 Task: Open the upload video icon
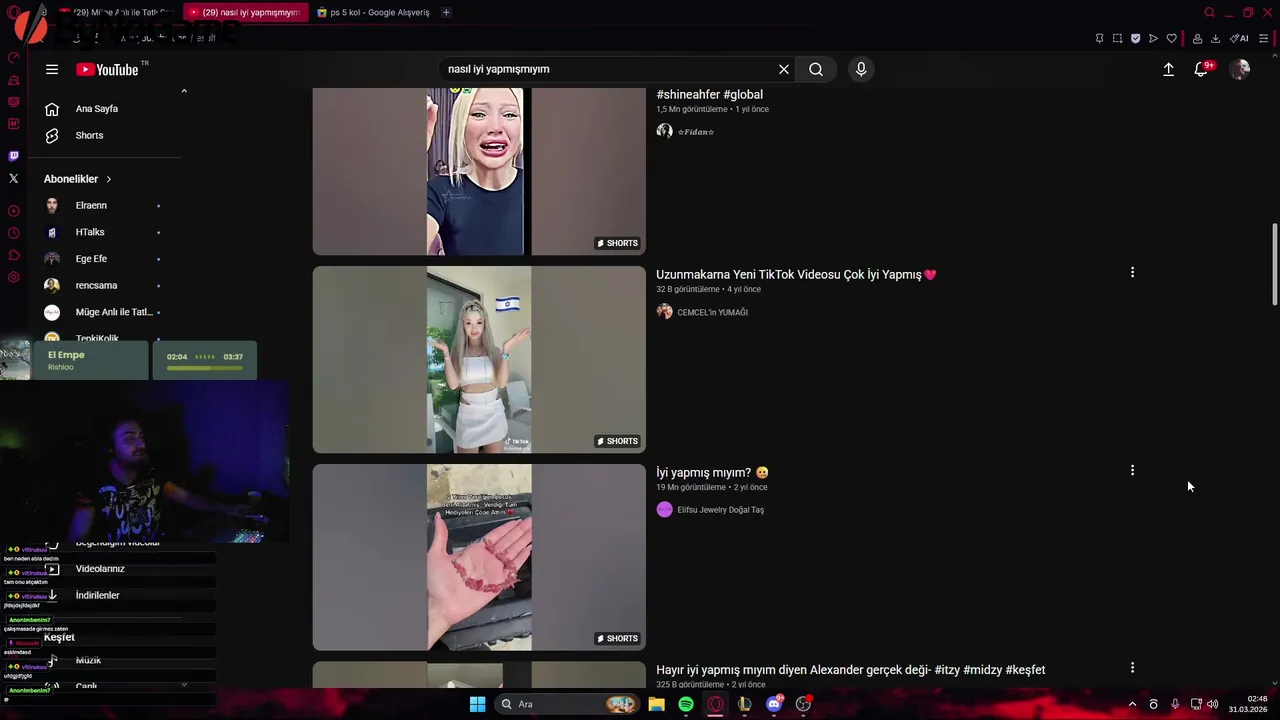[1168, 69]
